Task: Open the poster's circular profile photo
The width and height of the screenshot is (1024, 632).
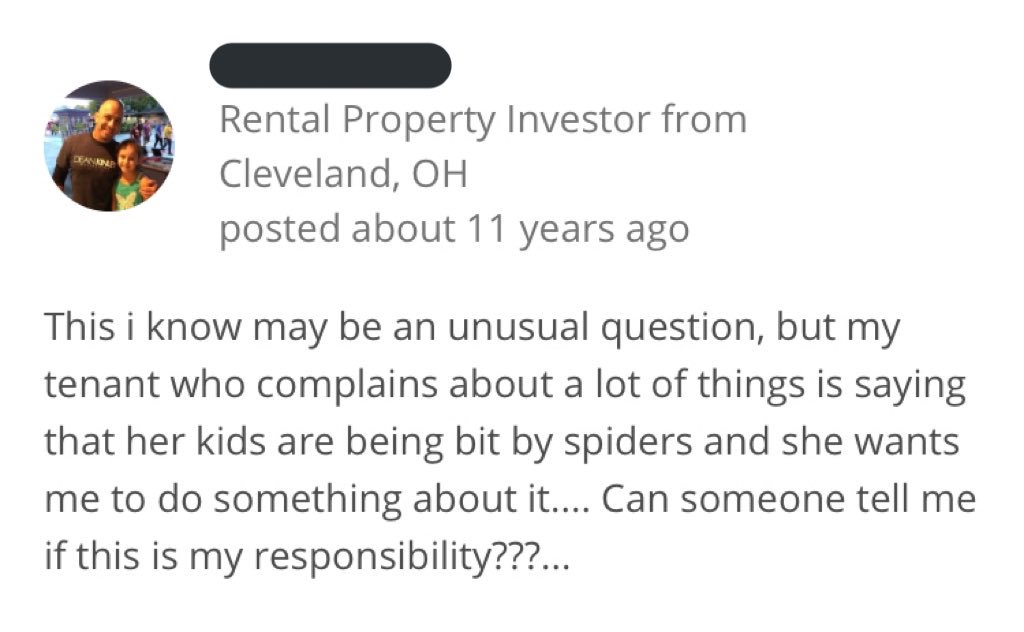Action: coord(109,146)
